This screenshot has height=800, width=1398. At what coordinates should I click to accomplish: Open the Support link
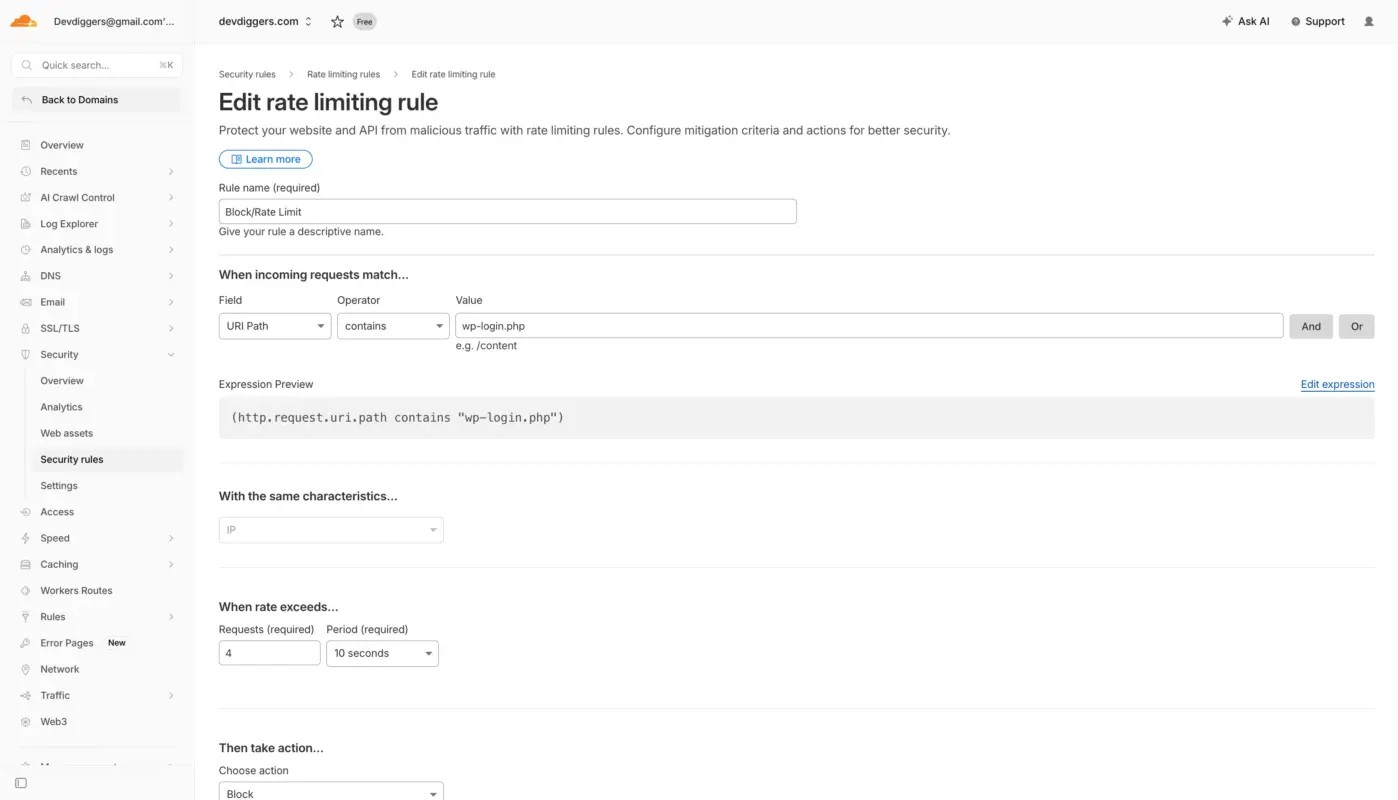[1318, 21]
